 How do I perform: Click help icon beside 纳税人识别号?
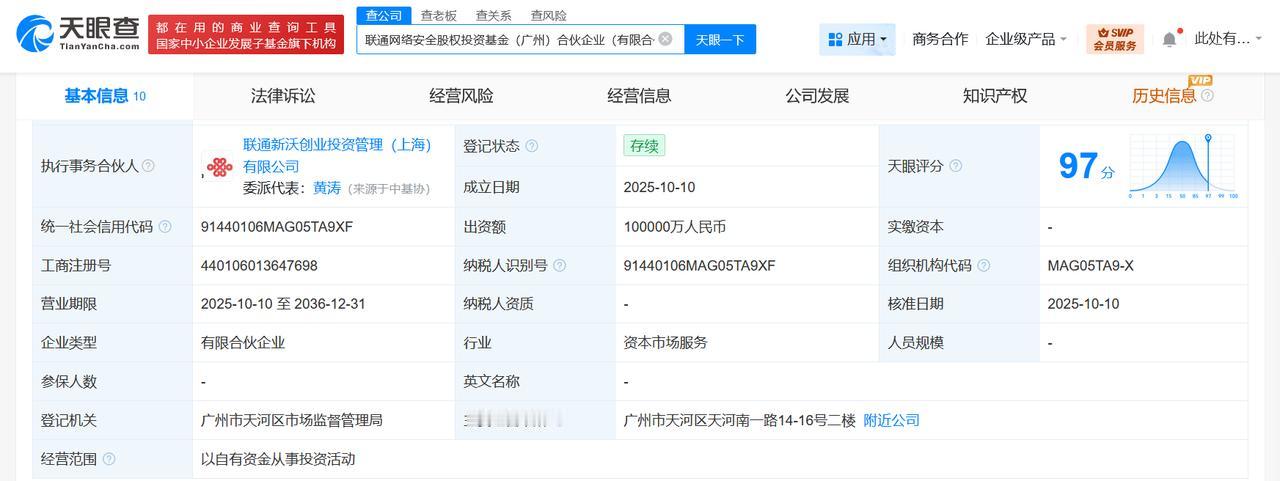559,266
